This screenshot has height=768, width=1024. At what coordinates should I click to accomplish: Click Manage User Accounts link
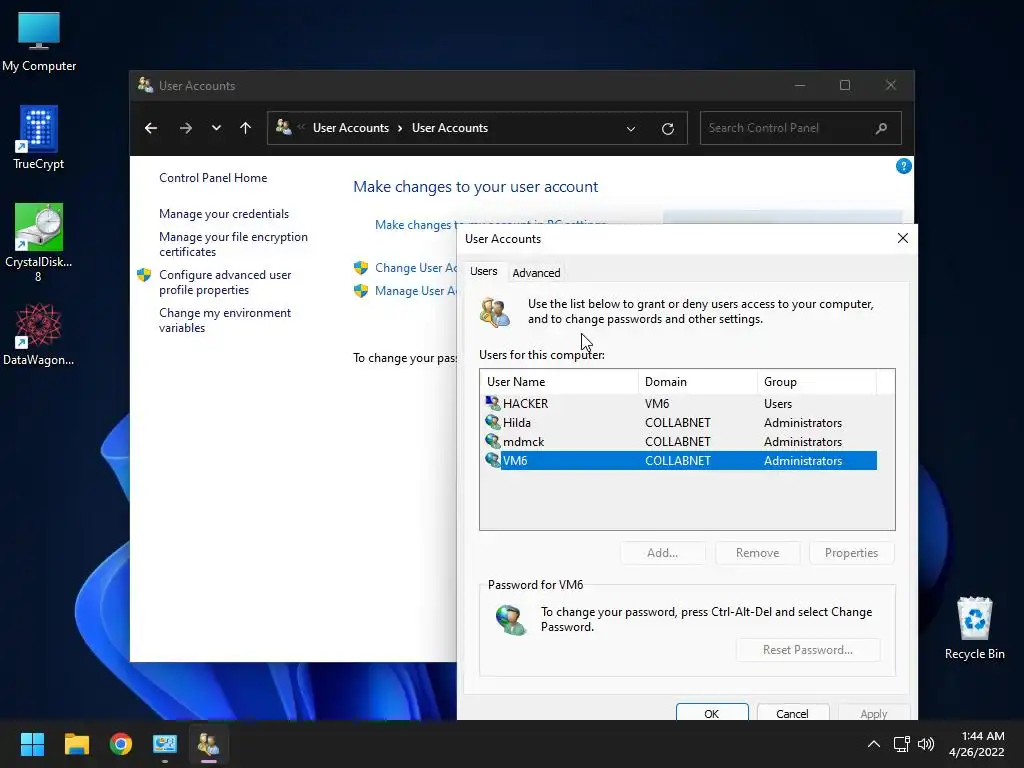(x=415, y=291)
